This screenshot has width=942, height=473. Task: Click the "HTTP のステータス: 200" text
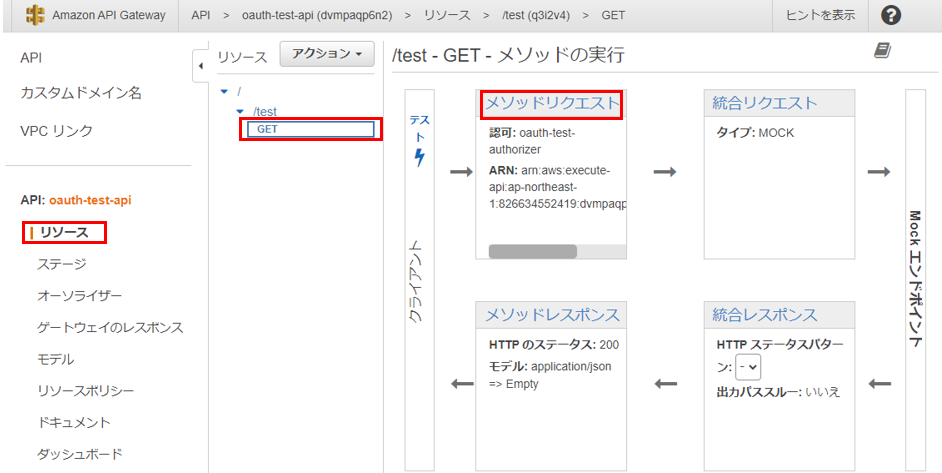click(x=554, y=345)
